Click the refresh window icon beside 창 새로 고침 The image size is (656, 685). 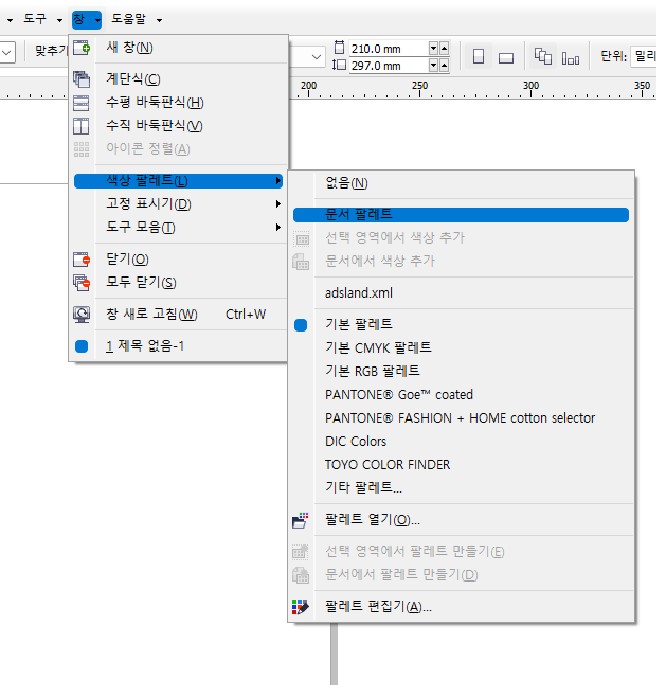coord(82,314)
